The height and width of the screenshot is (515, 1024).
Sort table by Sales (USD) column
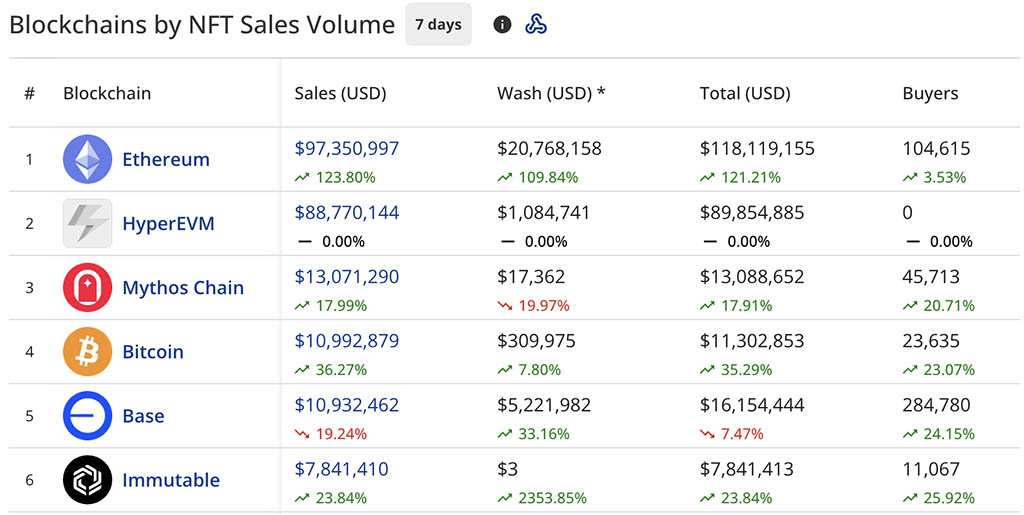point(340,93)
